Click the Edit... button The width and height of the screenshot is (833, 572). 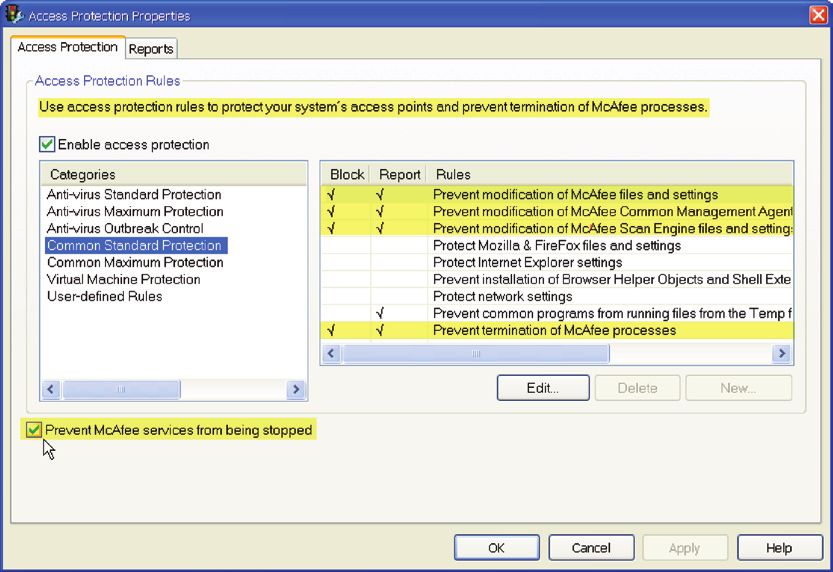coord(543,388)
